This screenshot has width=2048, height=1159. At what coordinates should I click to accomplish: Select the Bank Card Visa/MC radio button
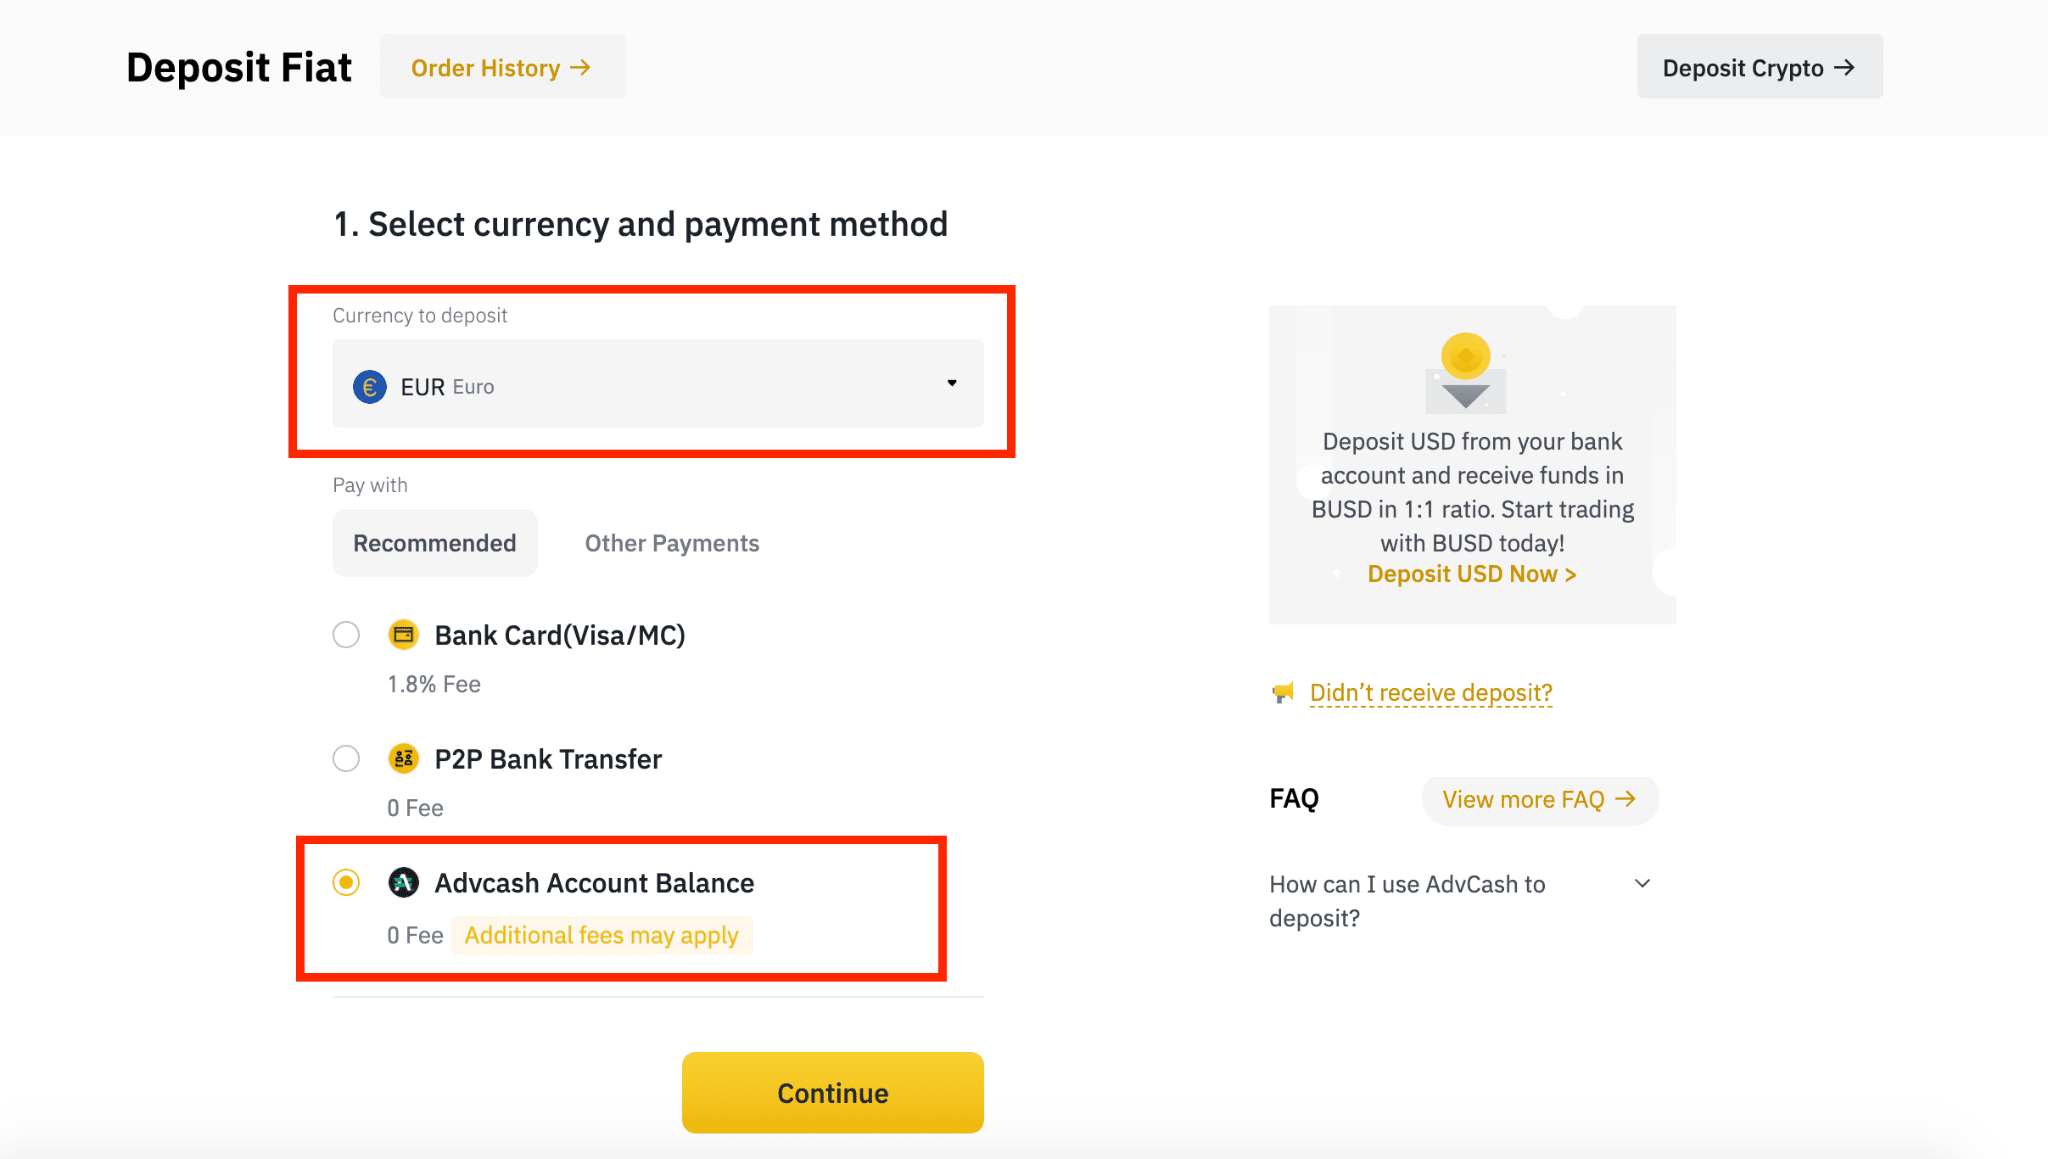(x=346, y=632)
